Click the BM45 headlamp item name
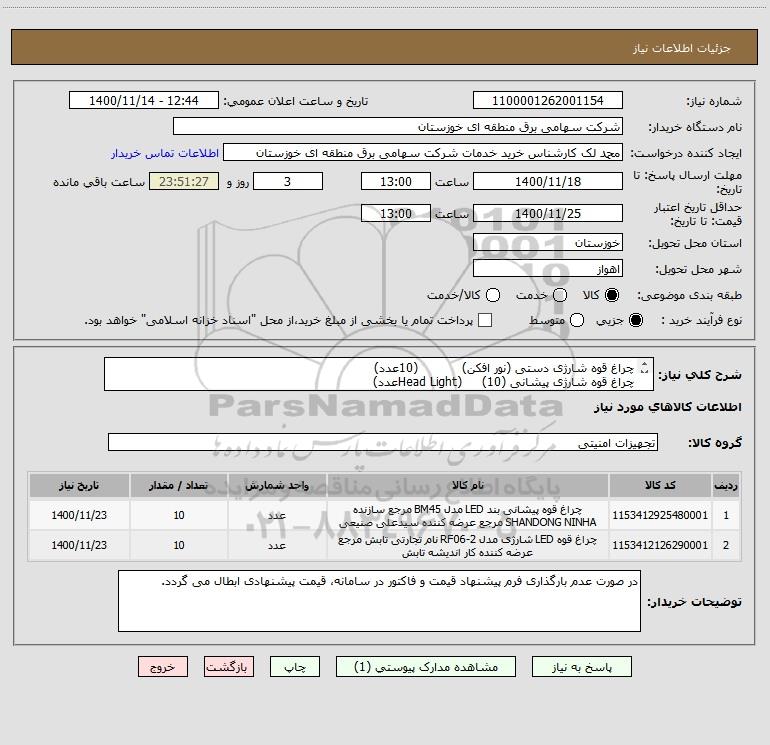The image size is (770, 745). pos(468,515)
